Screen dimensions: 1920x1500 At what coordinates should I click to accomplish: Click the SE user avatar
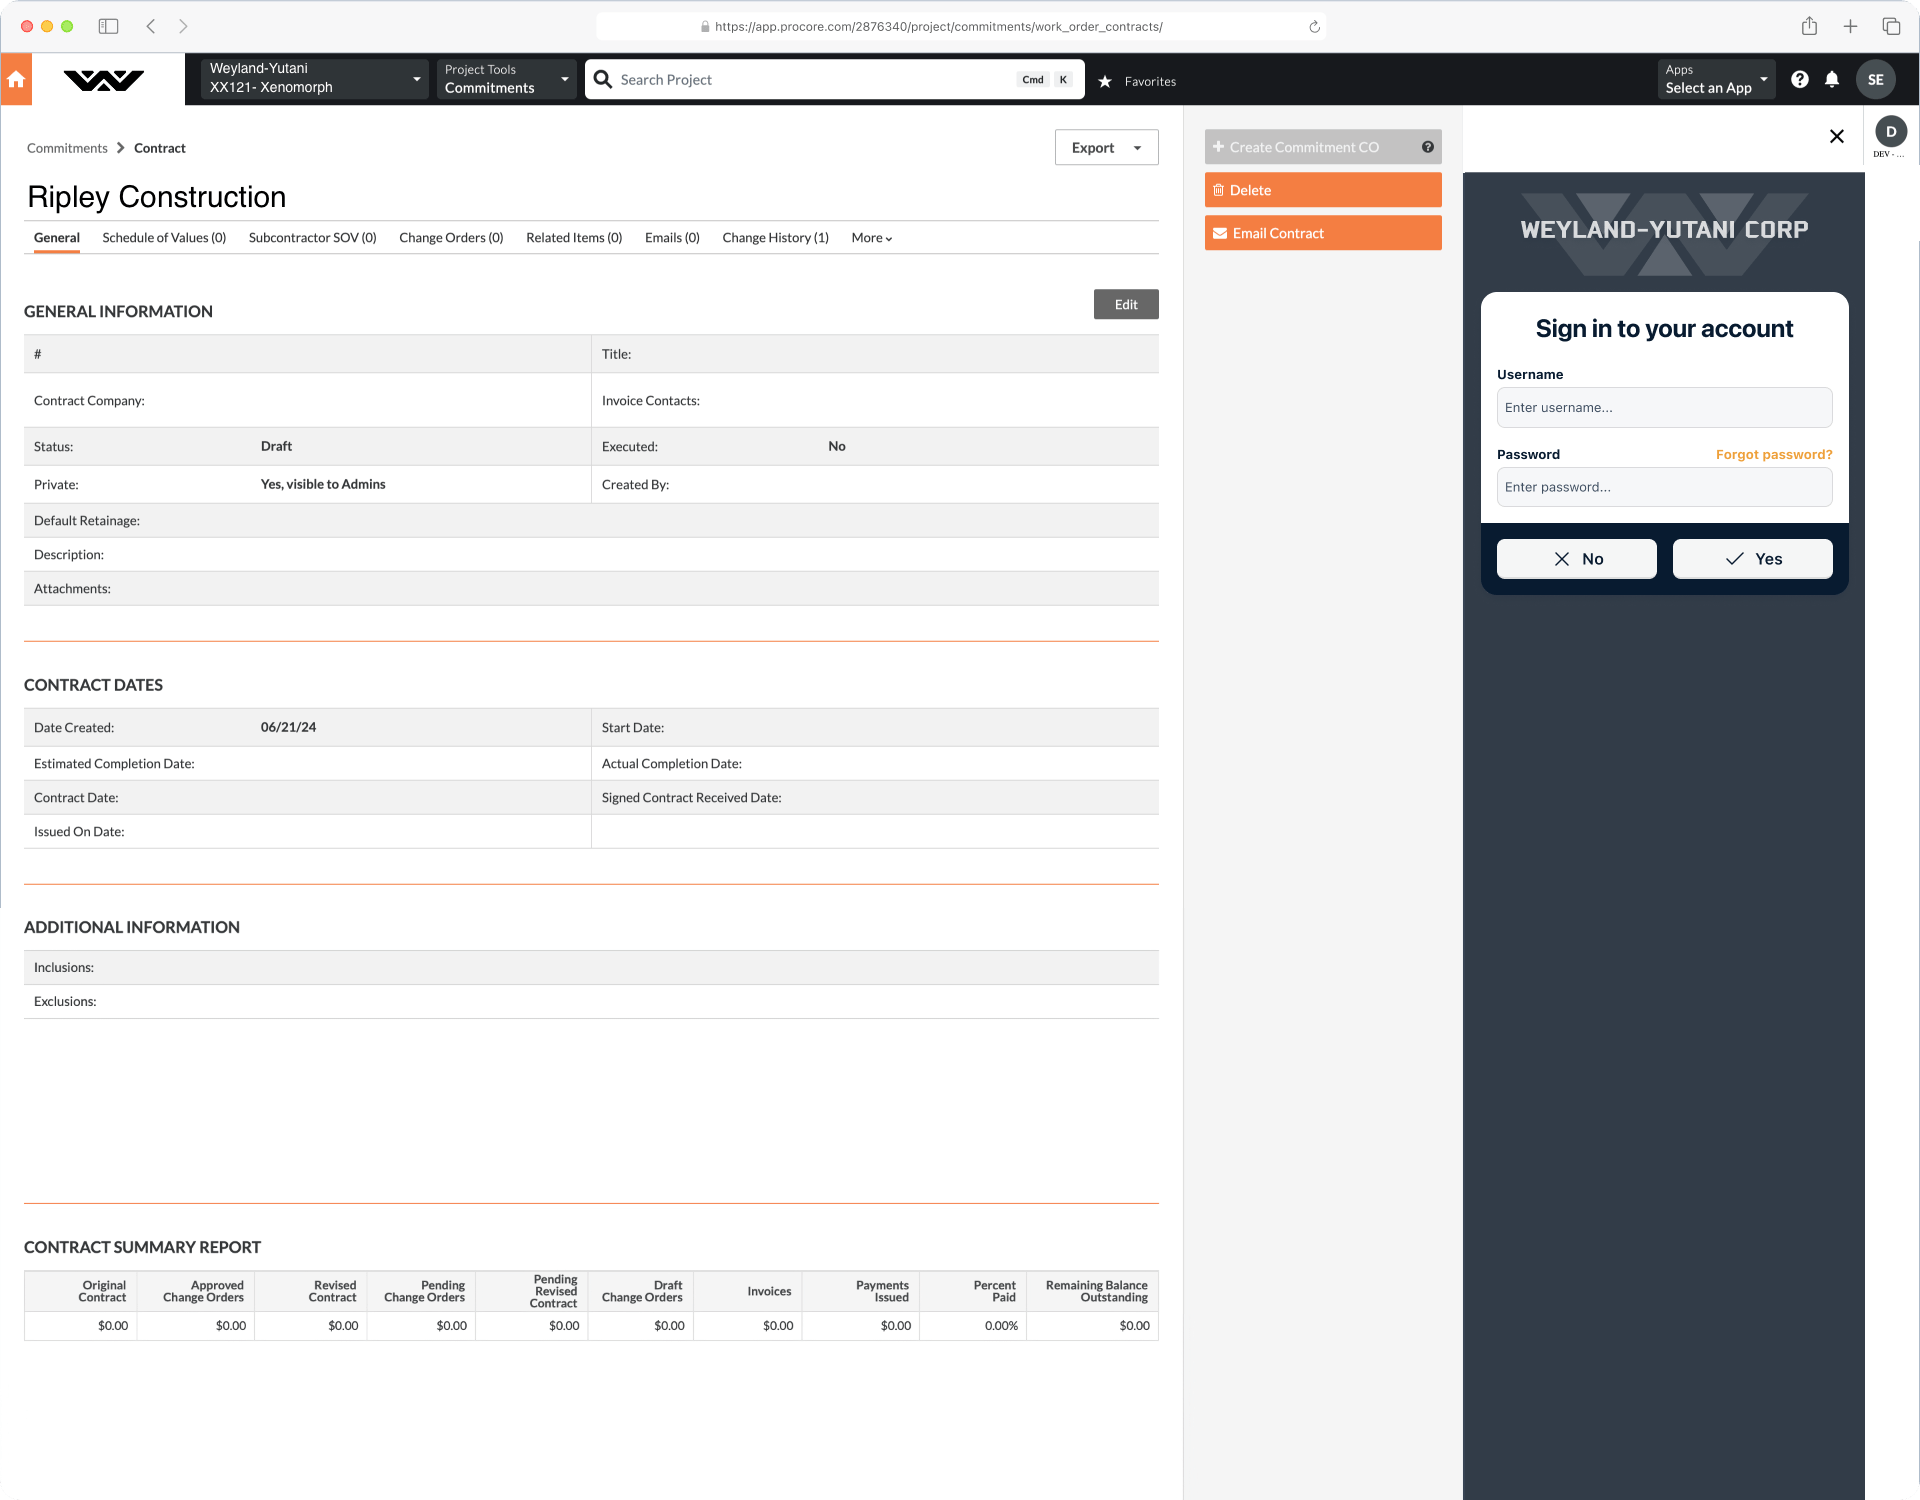(x=1875, y=80)
